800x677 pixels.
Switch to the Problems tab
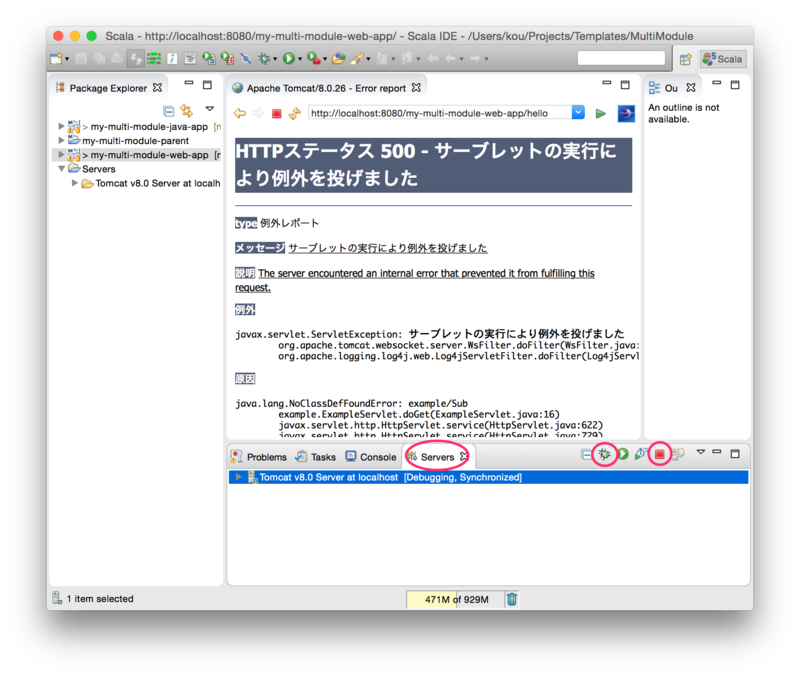tap(259, 457)
